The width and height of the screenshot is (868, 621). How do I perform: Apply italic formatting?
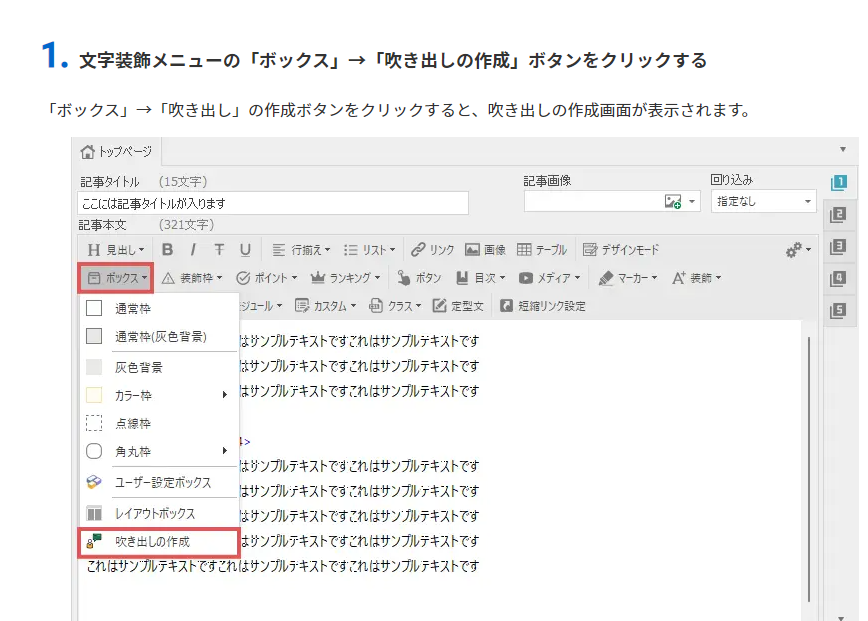click(193, 250)
